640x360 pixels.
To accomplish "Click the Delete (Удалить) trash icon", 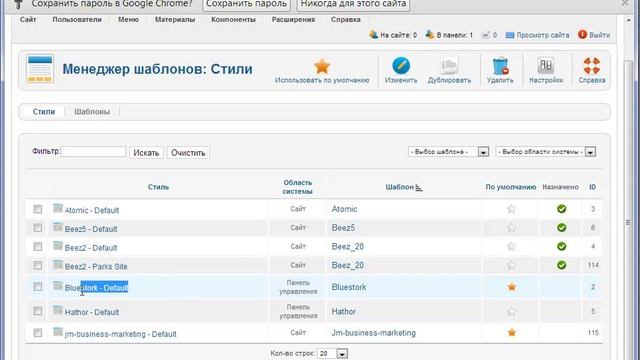I will coord(500,66).
